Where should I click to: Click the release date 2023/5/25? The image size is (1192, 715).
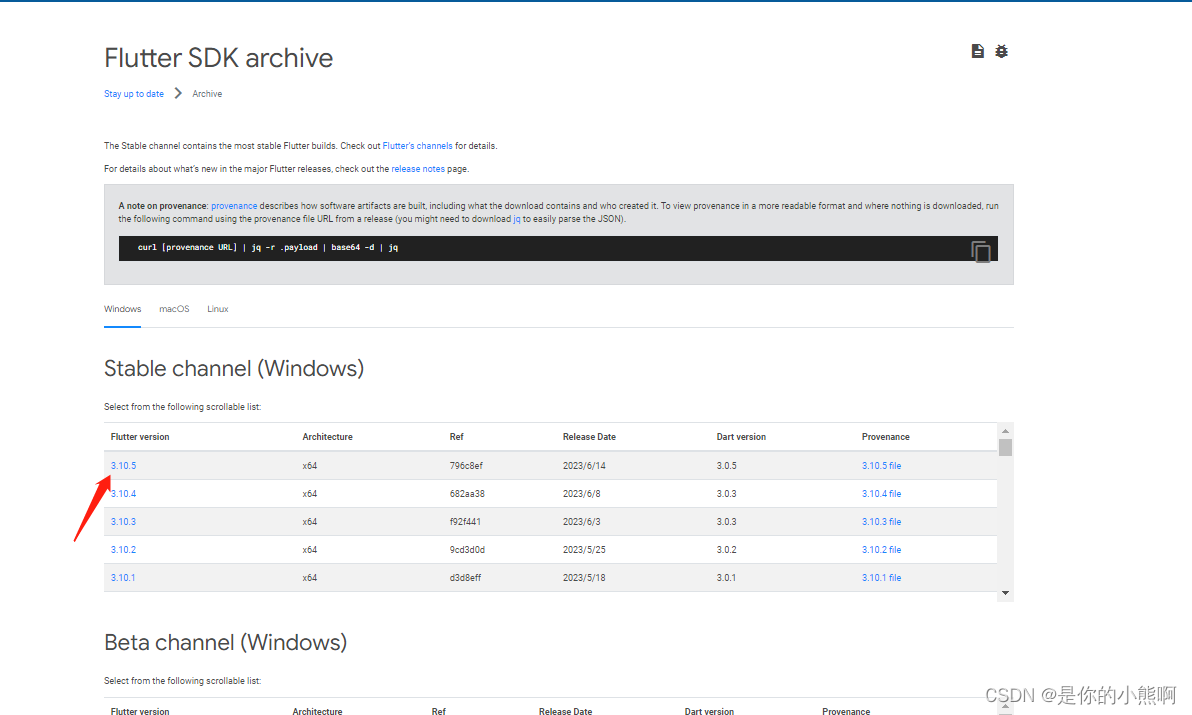point(584,550)
